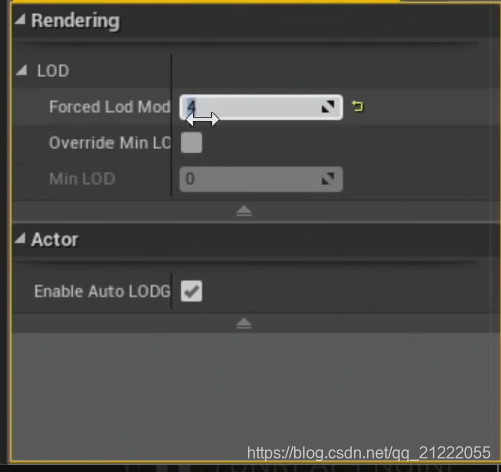Click the Enable Auto LODG property label
501x472 pixels.
click(102, 291)
